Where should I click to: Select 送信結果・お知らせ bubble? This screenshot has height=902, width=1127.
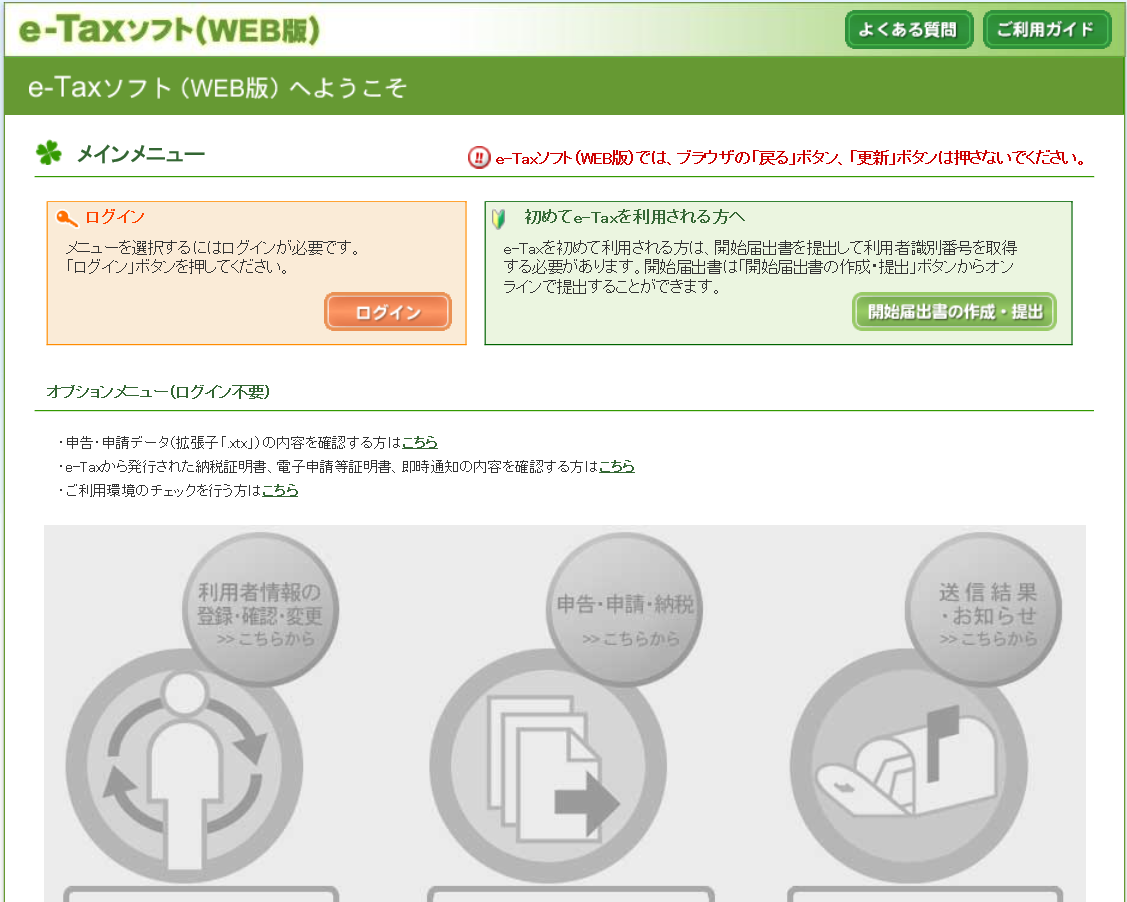(984, 611)
